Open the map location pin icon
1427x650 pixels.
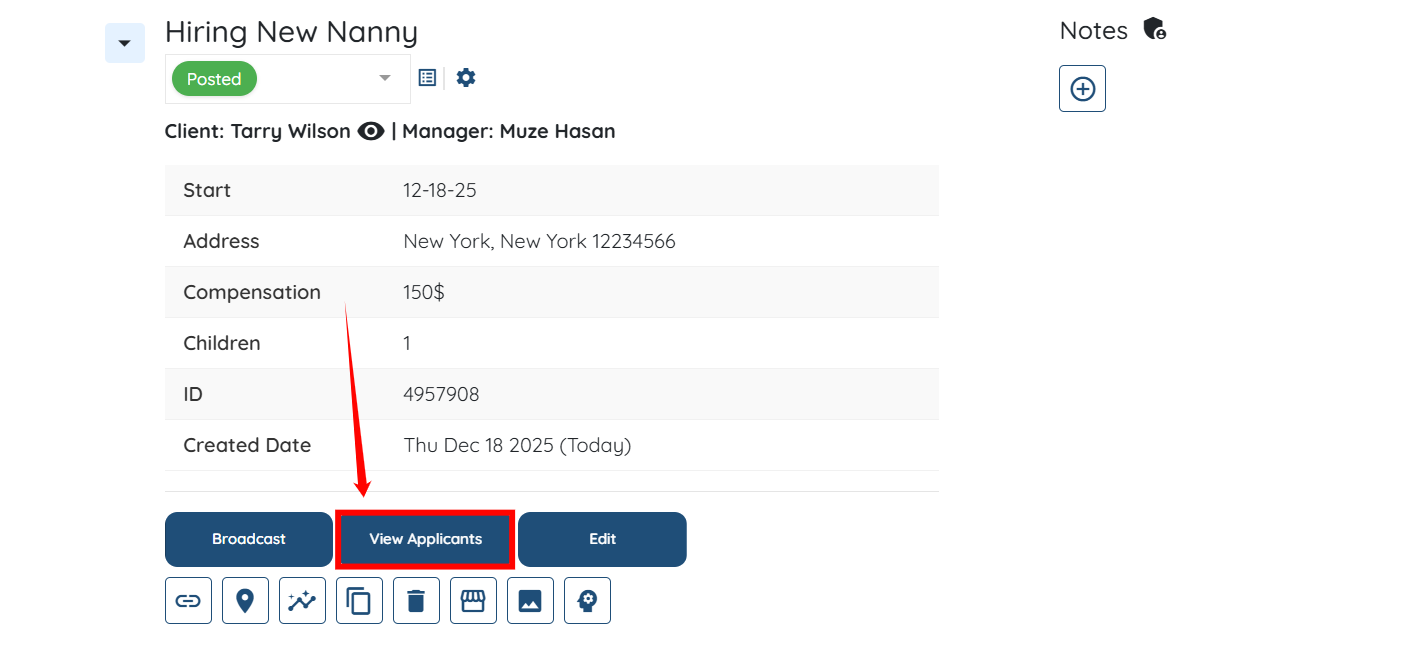(245, 600)
